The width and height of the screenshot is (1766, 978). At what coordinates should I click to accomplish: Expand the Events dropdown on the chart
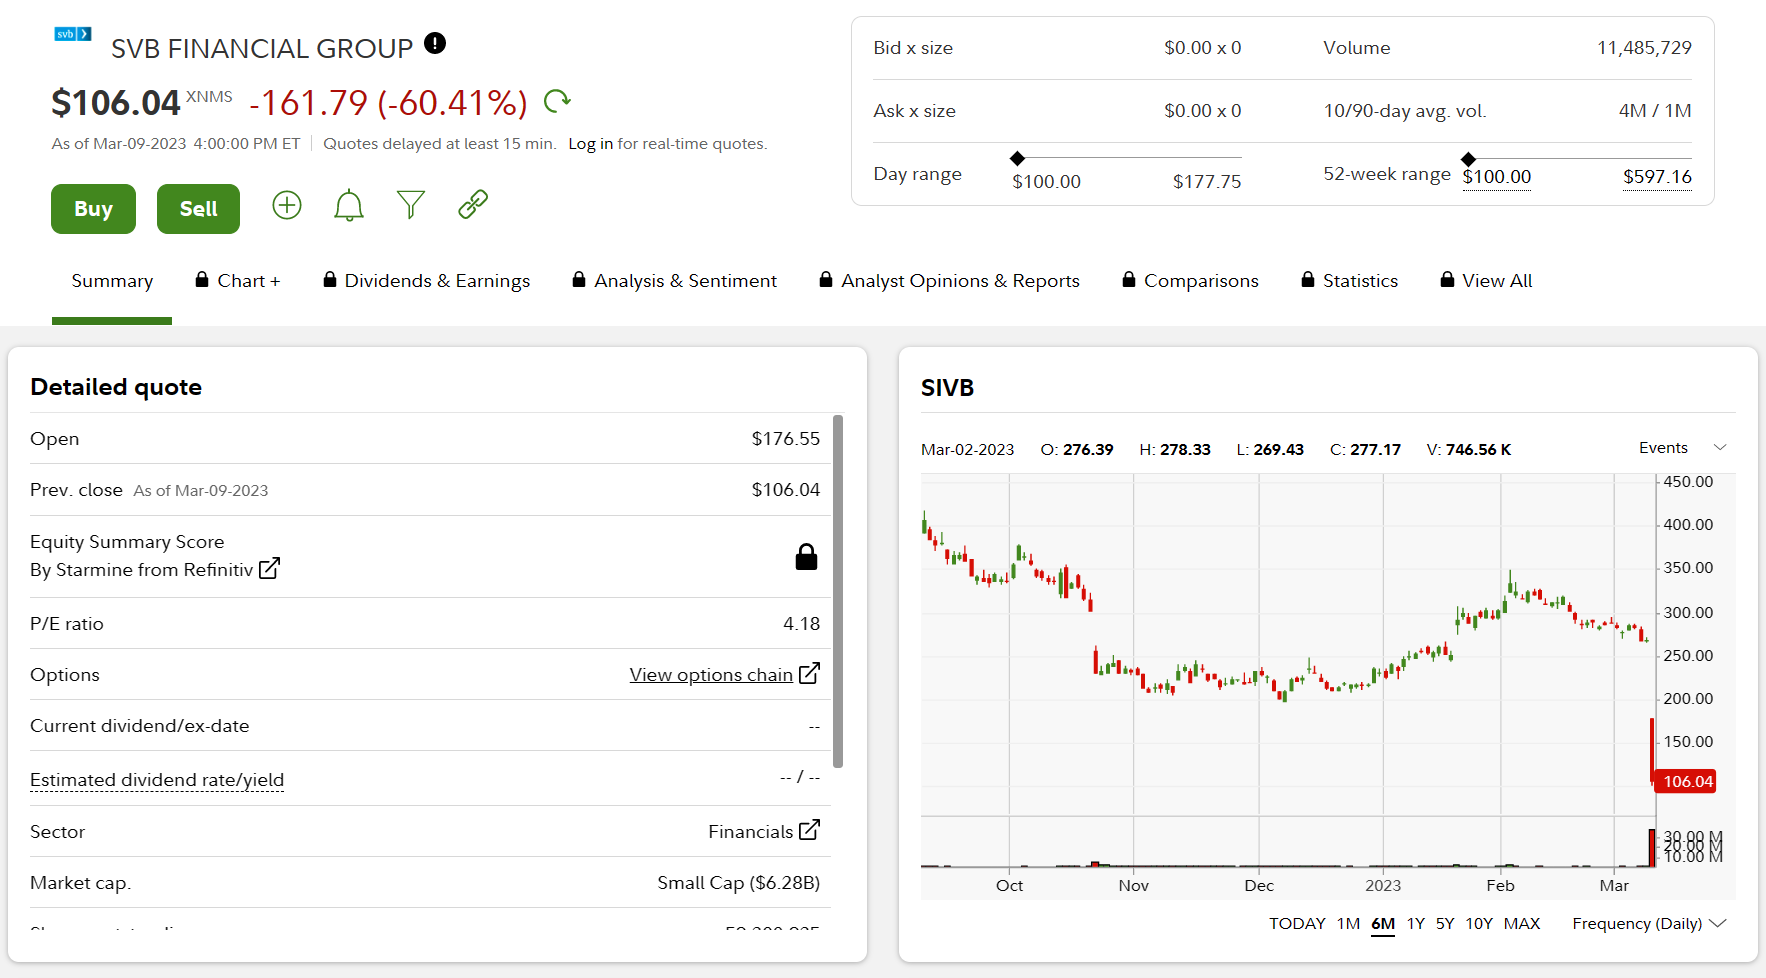(1683, 447)
